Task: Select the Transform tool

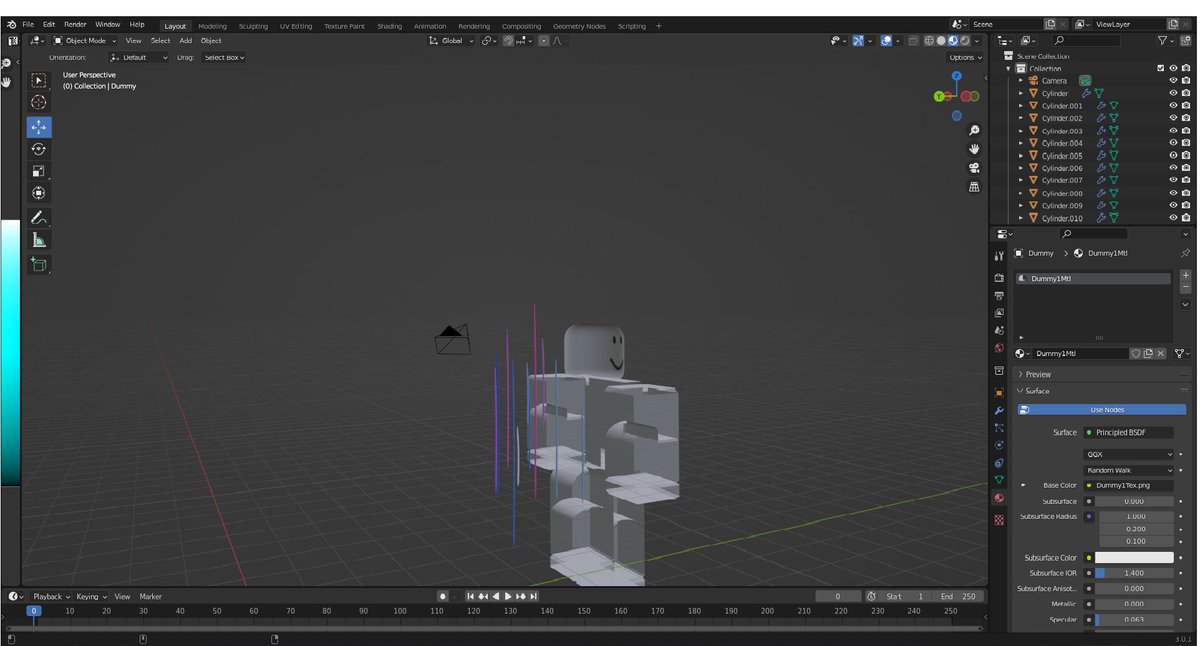Action: pyautogui.click(x=39, y=193)
